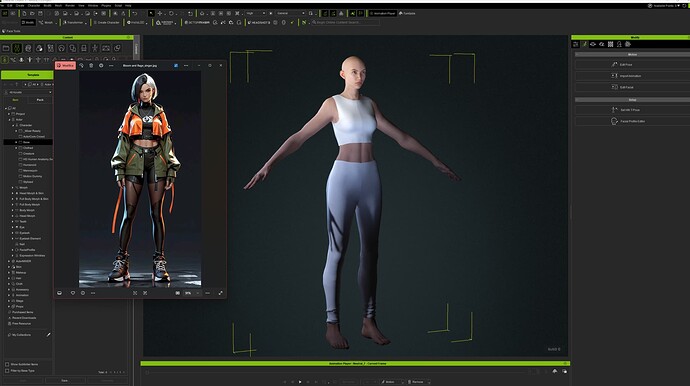Expand the Makeup node in tree

pos(9,272)
